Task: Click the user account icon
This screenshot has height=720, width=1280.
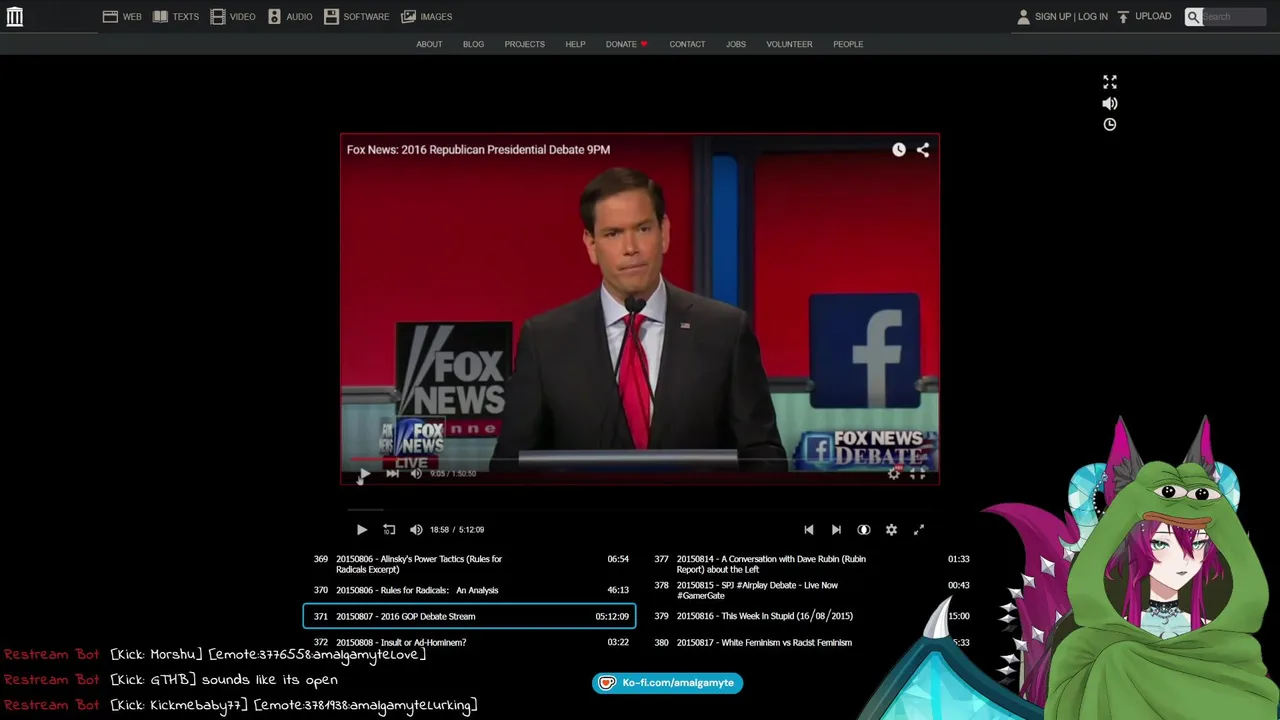Action: coord(1023,17)
